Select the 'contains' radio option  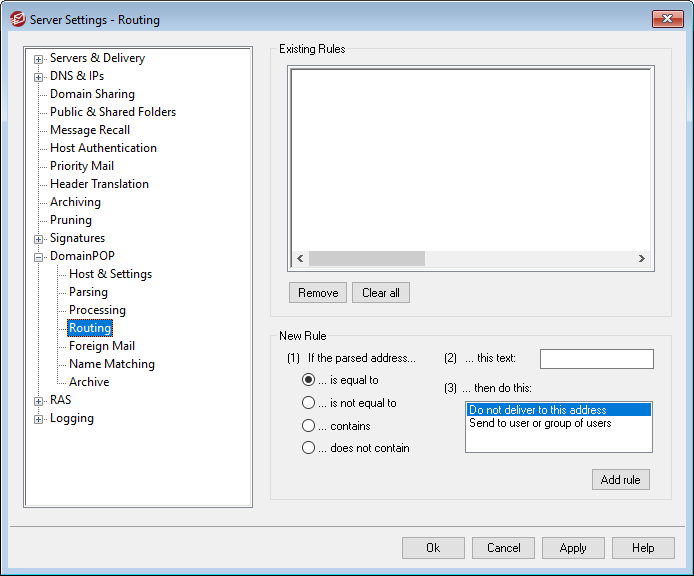[x=309, y=426]
